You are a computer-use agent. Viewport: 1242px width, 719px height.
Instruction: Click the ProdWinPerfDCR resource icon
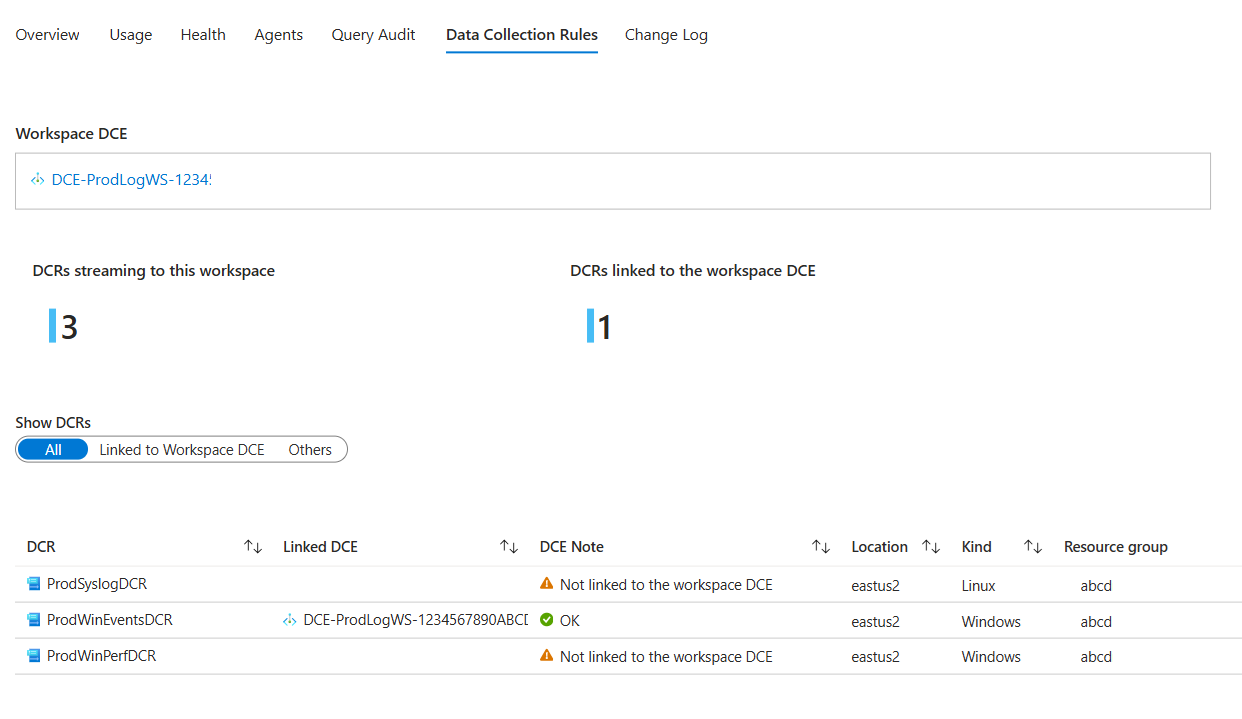click(x=34, y=656)
